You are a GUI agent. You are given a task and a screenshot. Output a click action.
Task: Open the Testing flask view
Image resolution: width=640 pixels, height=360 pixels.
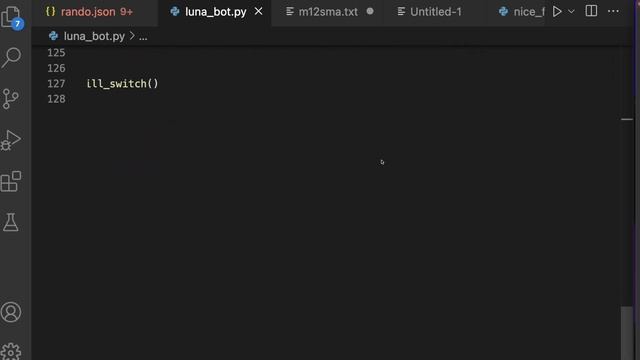tap(11, 222)
